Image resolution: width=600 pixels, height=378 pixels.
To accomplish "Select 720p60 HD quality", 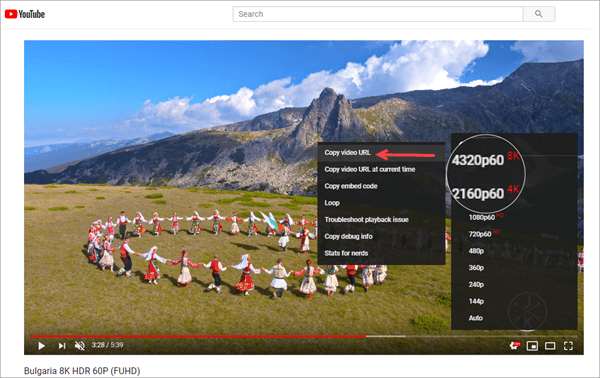I will pos(484,234).
